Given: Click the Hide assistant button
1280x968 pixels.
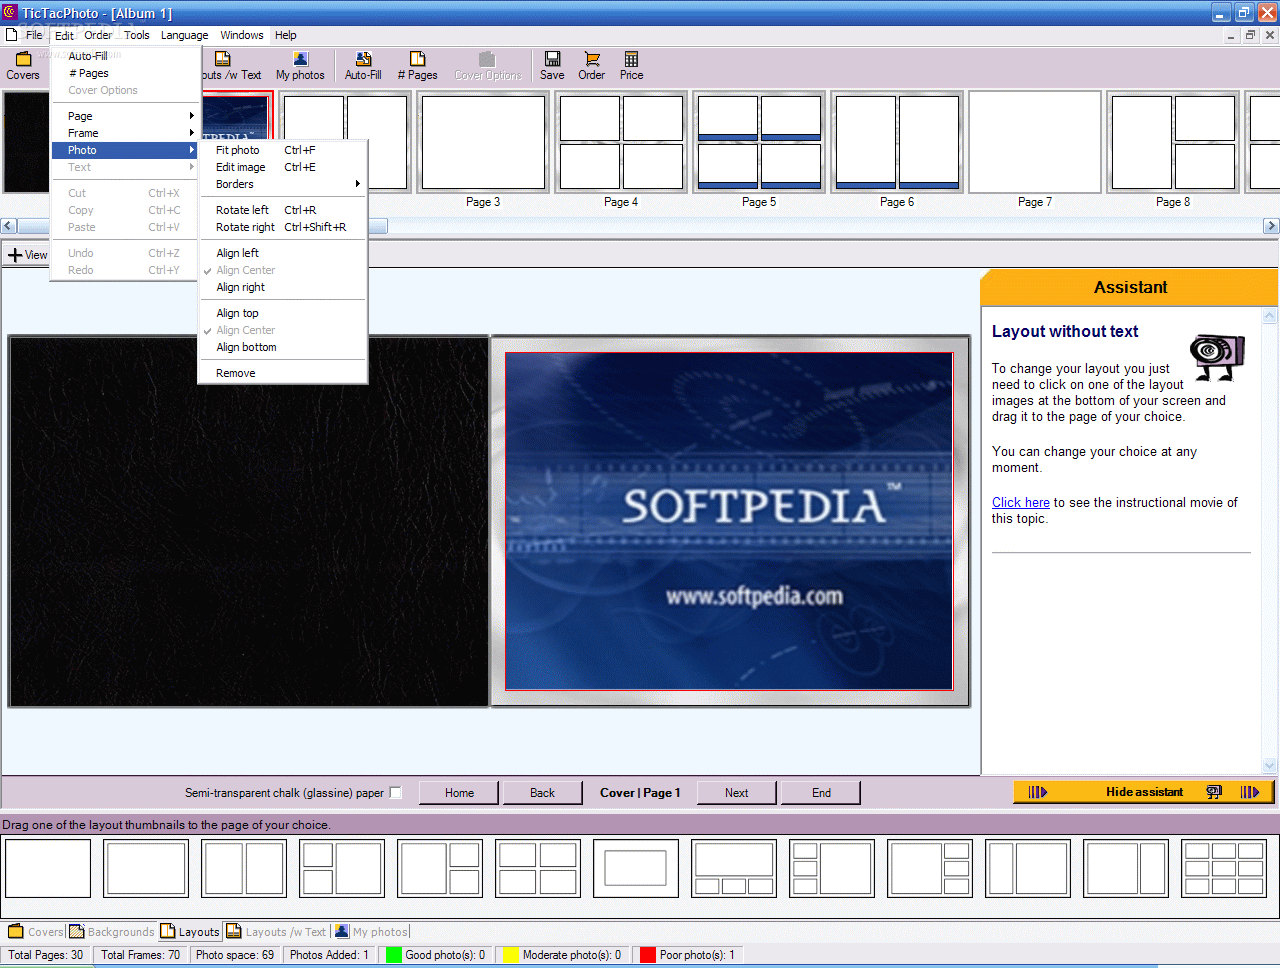Looking at the screenshot, I should [1144, 792].
